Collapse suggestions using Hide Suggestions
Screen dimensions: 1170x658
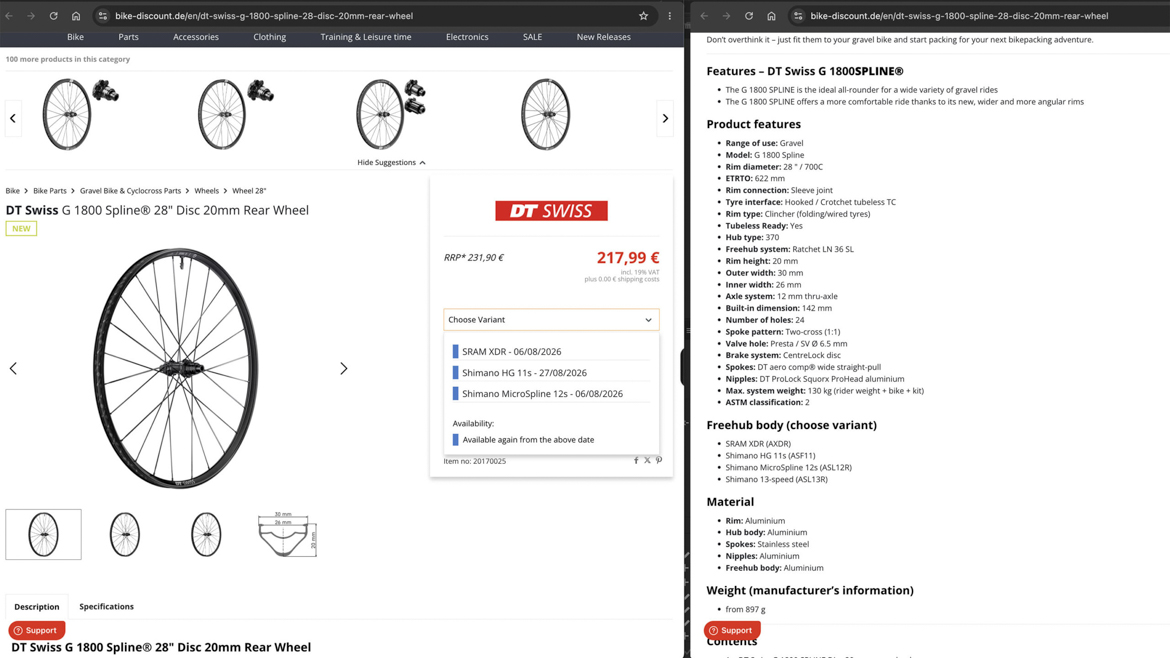coord(391,163)
